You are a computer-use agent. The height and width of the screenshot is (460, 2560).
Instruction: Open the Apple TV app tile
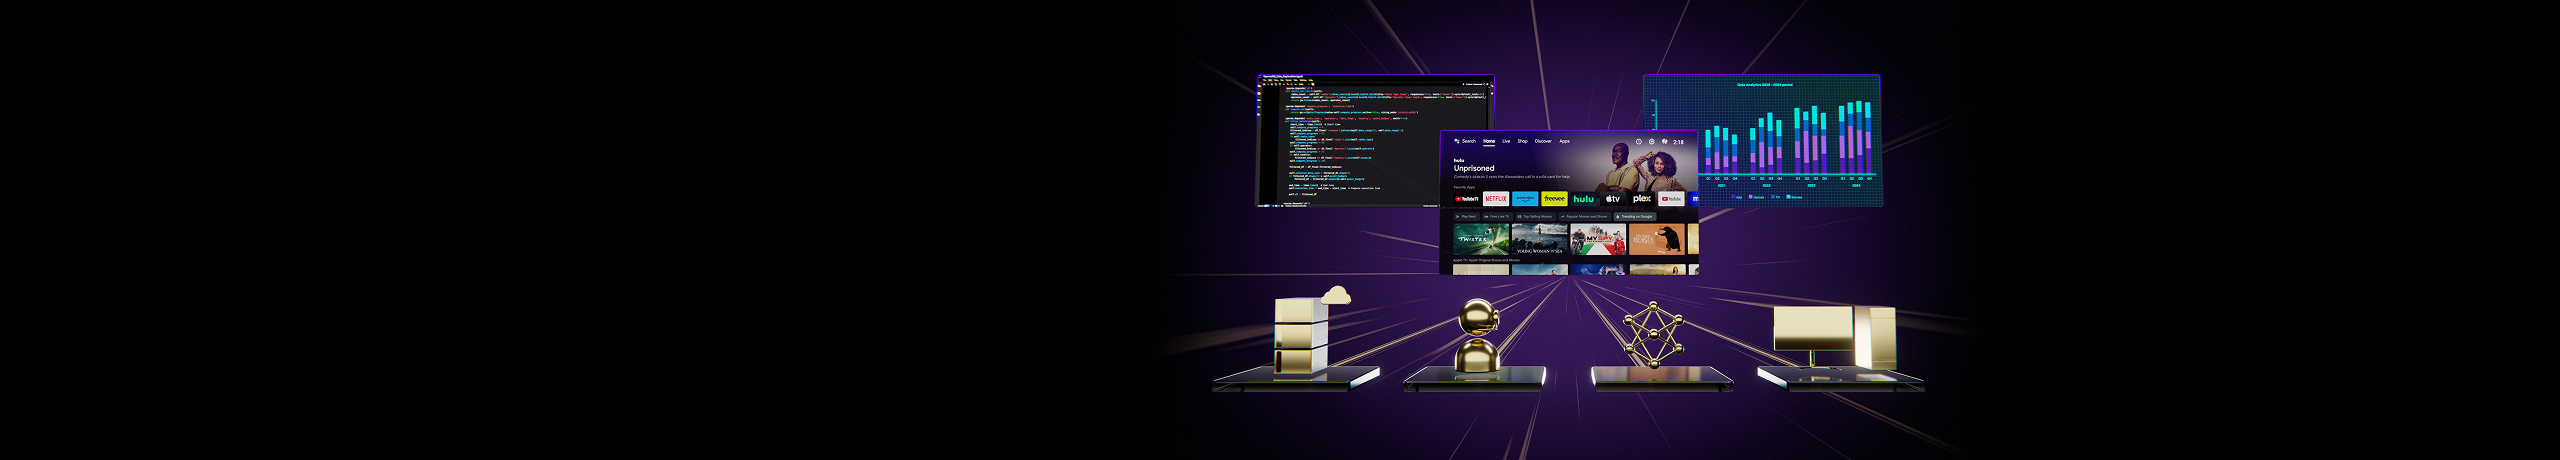pos(1612,199)
